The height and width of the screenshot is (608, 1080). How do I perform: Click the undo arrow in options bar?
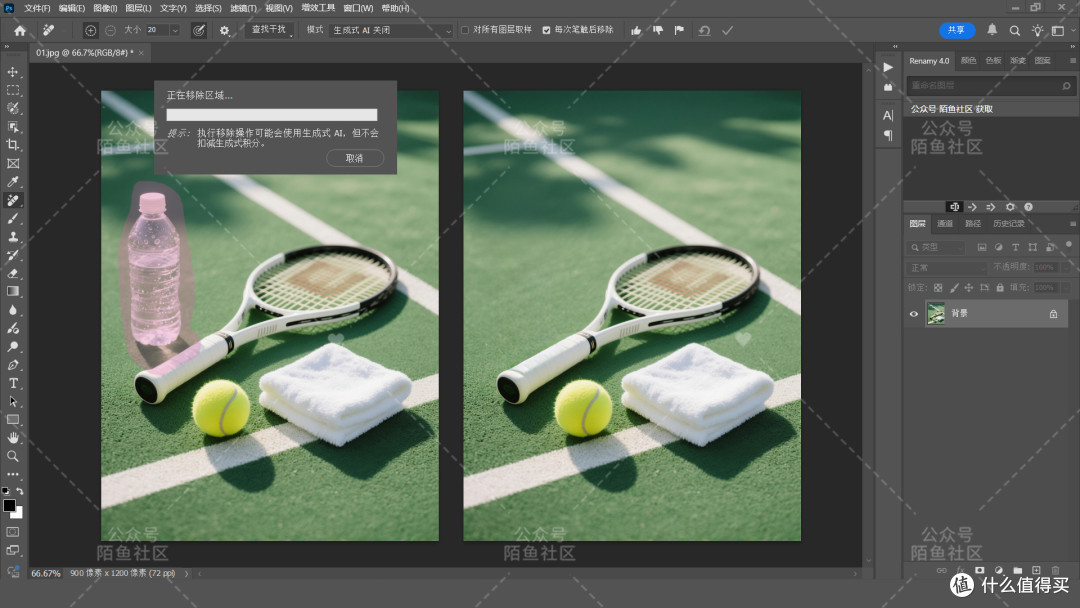[x=704, y=30]
